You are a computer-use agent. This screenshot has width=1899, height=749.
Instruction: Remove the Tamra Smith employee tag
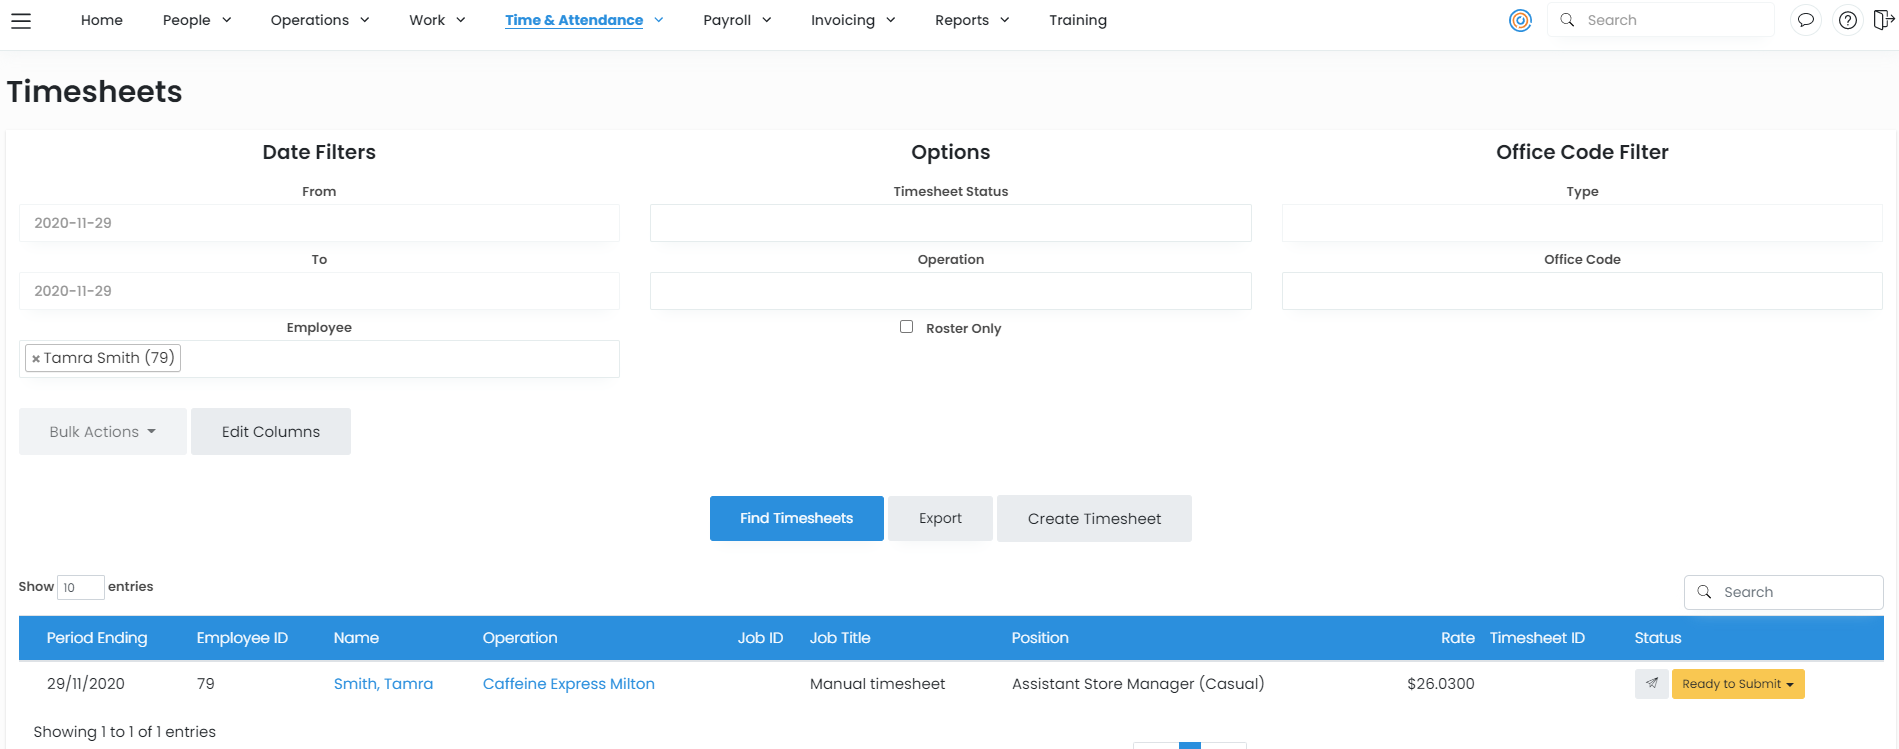point(36,359)
